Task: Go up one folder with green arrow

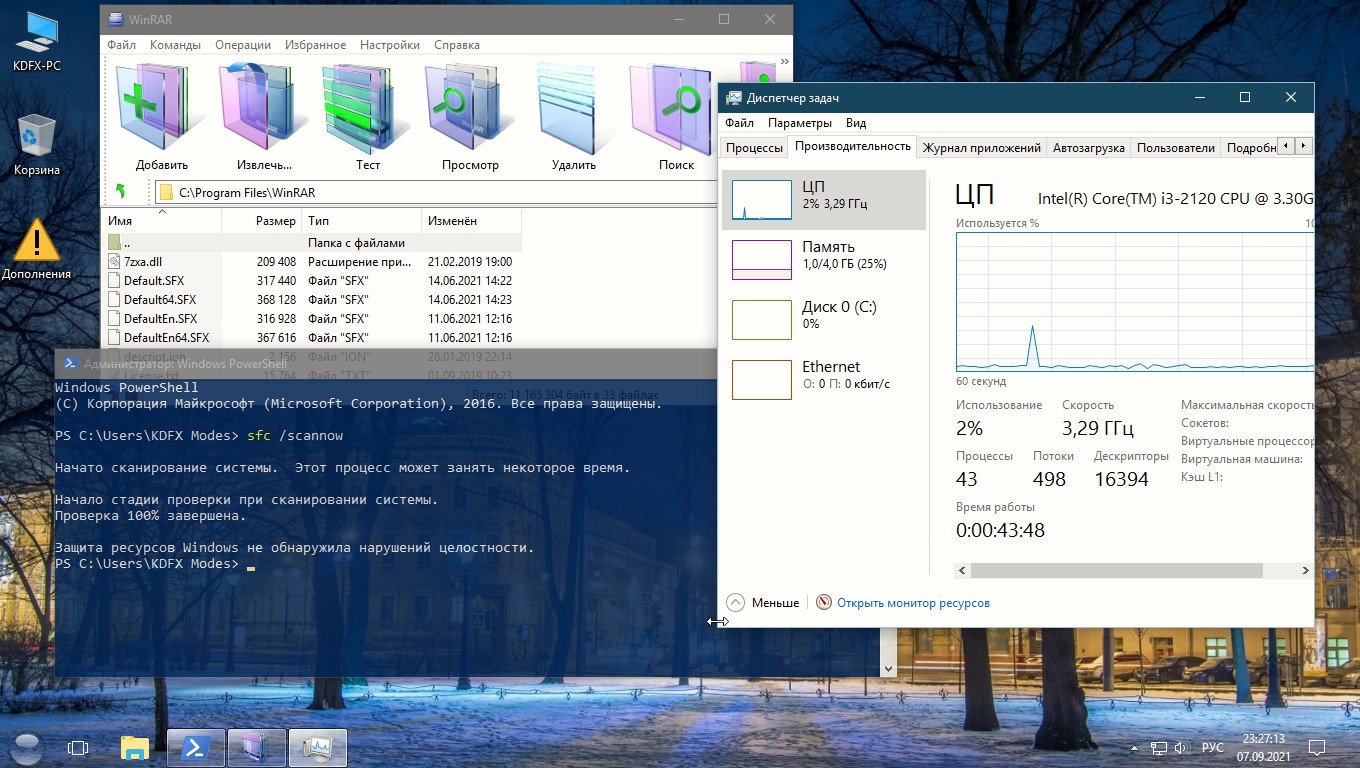Action: coord(121,192)
